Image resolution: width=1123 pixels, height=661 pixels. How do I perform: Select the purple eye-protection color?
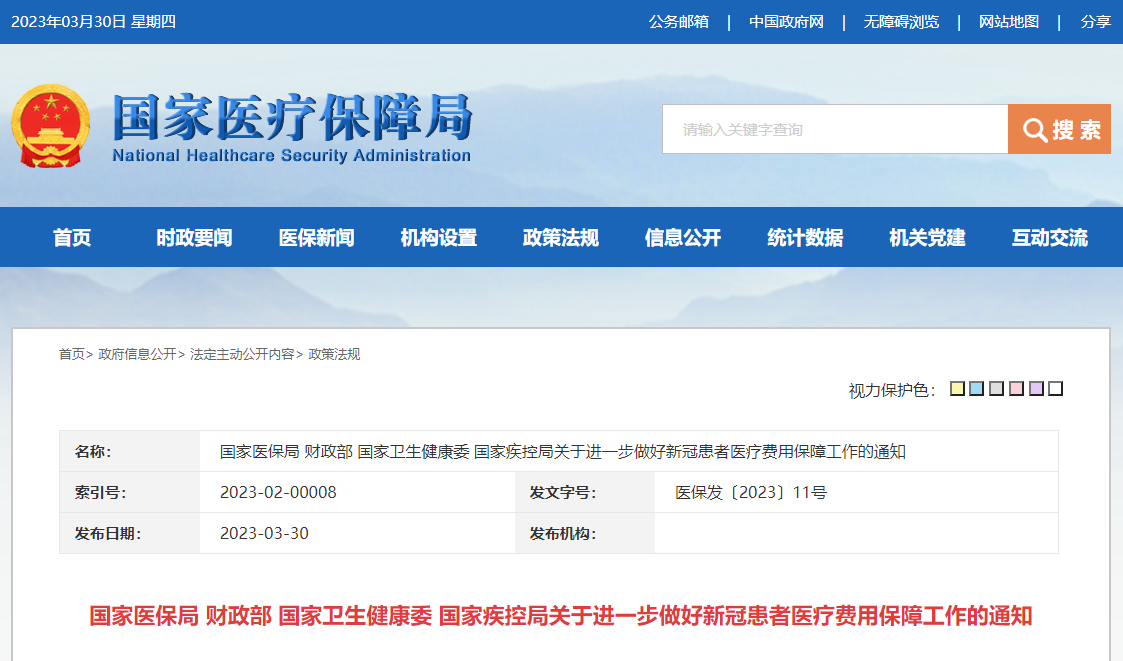(x=1036, y=388)
